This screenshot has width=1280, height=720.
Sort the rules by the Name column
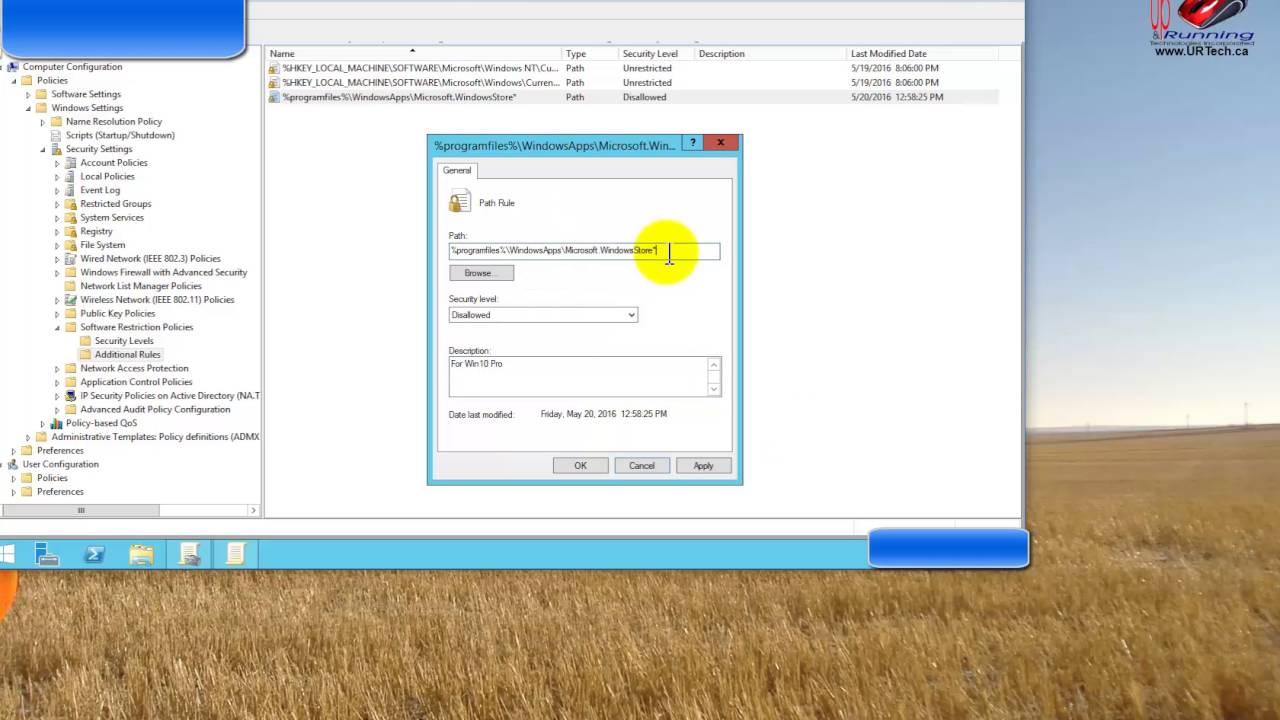(281, 53)
